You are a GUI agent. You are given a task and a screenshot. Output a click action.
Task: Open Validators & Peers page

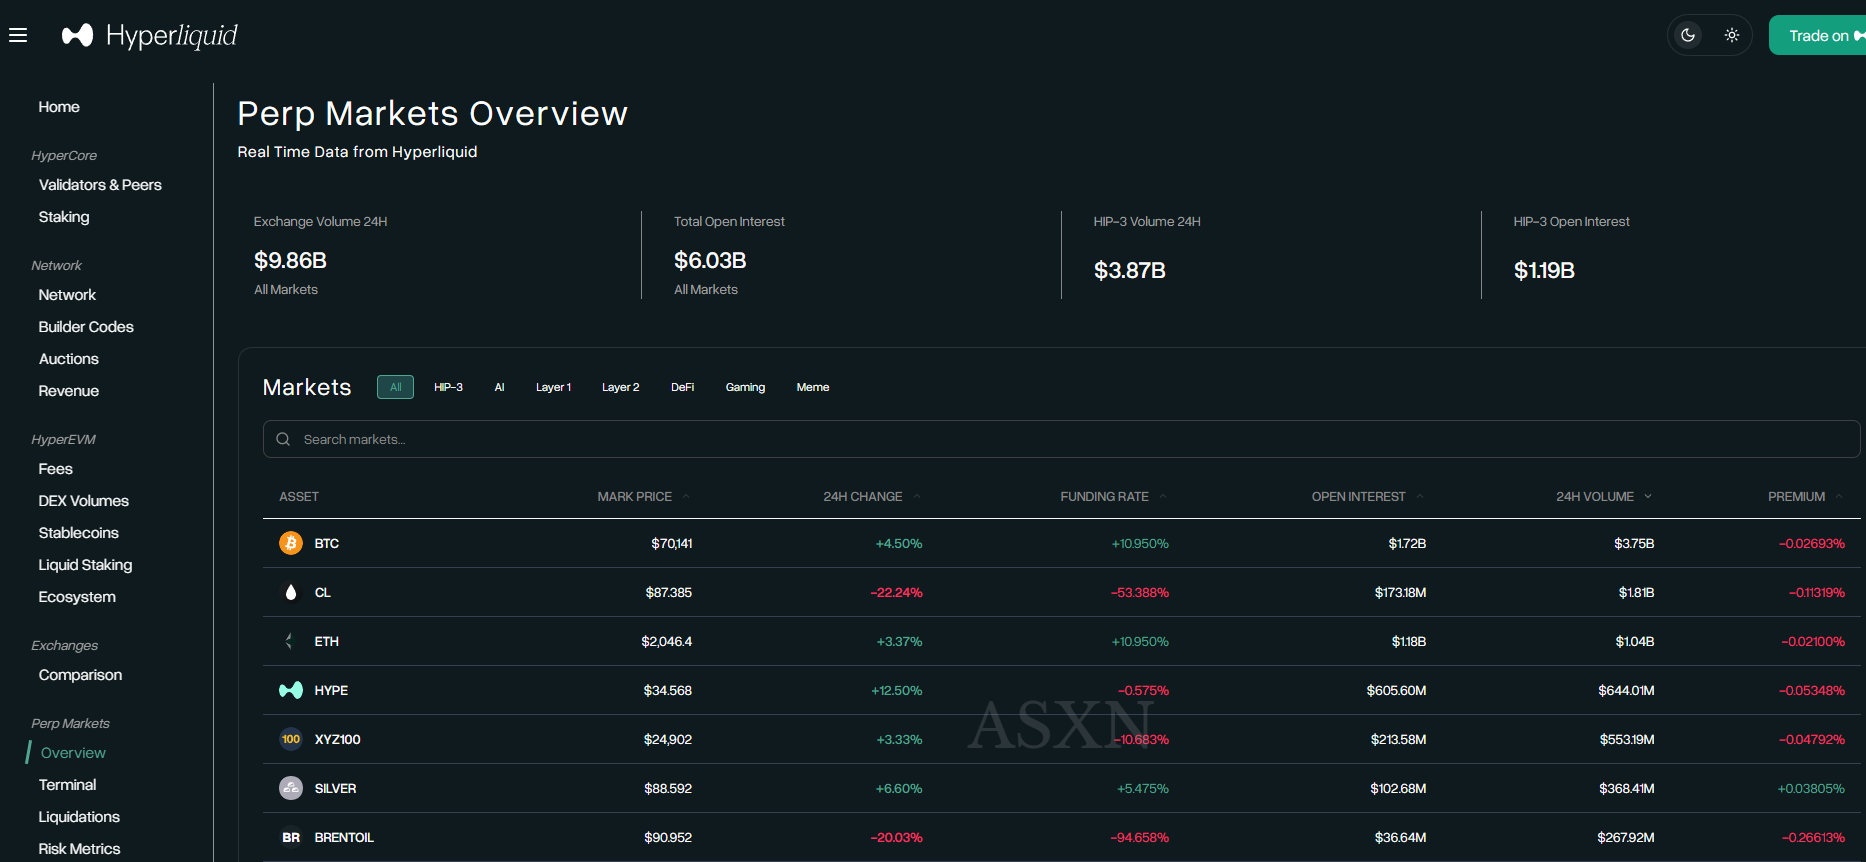click(x=100, y=185)
